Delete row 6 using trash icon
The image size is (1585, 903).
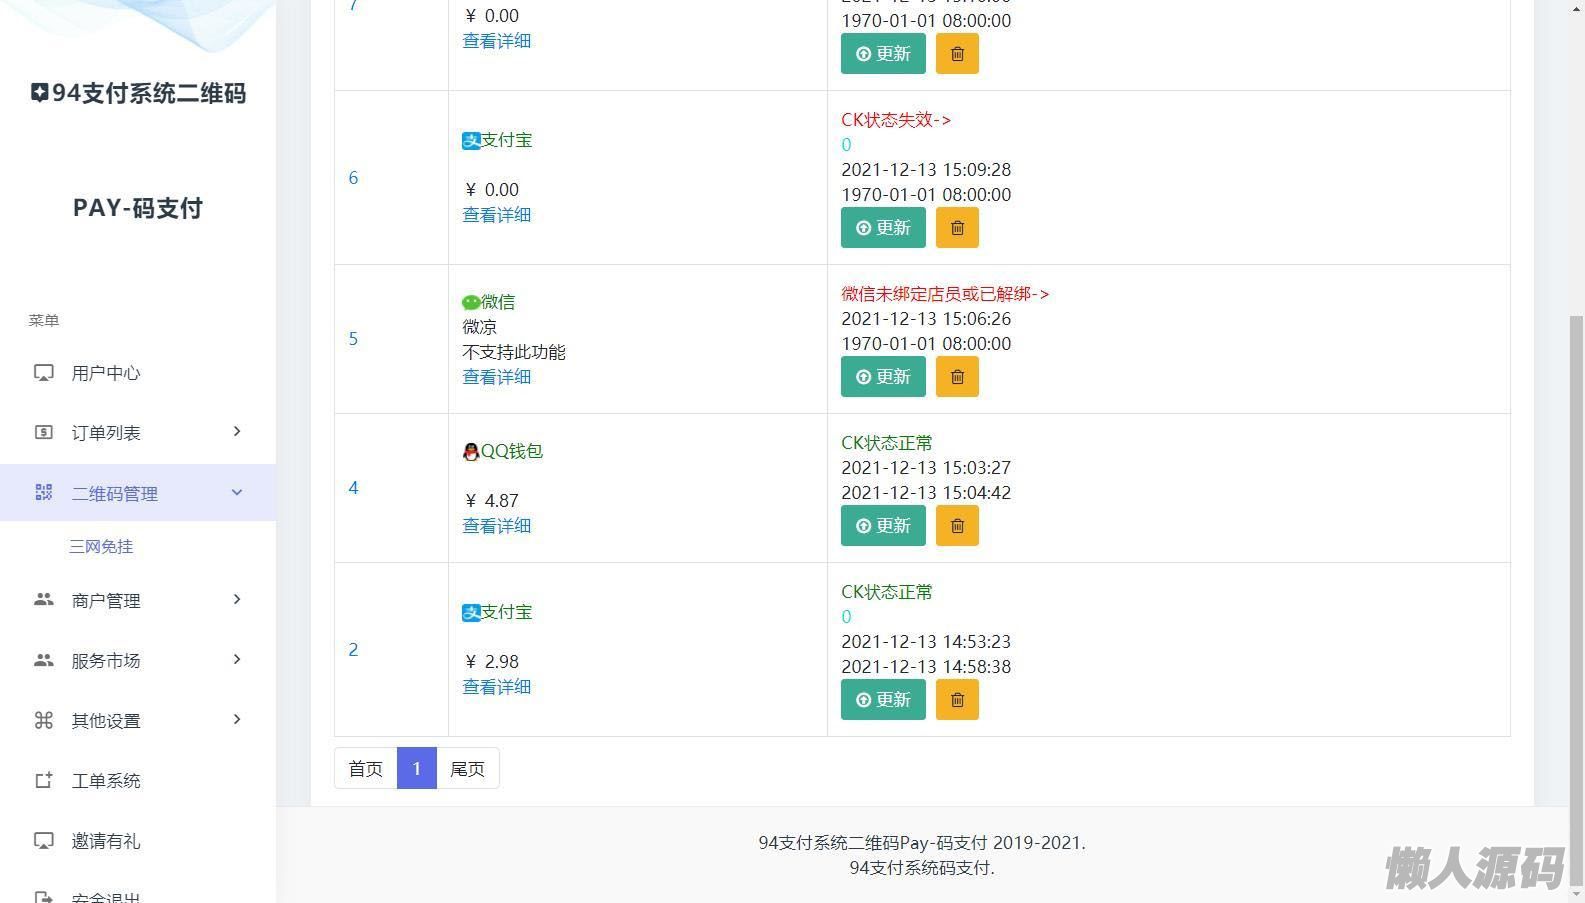[x=957, y=228]
